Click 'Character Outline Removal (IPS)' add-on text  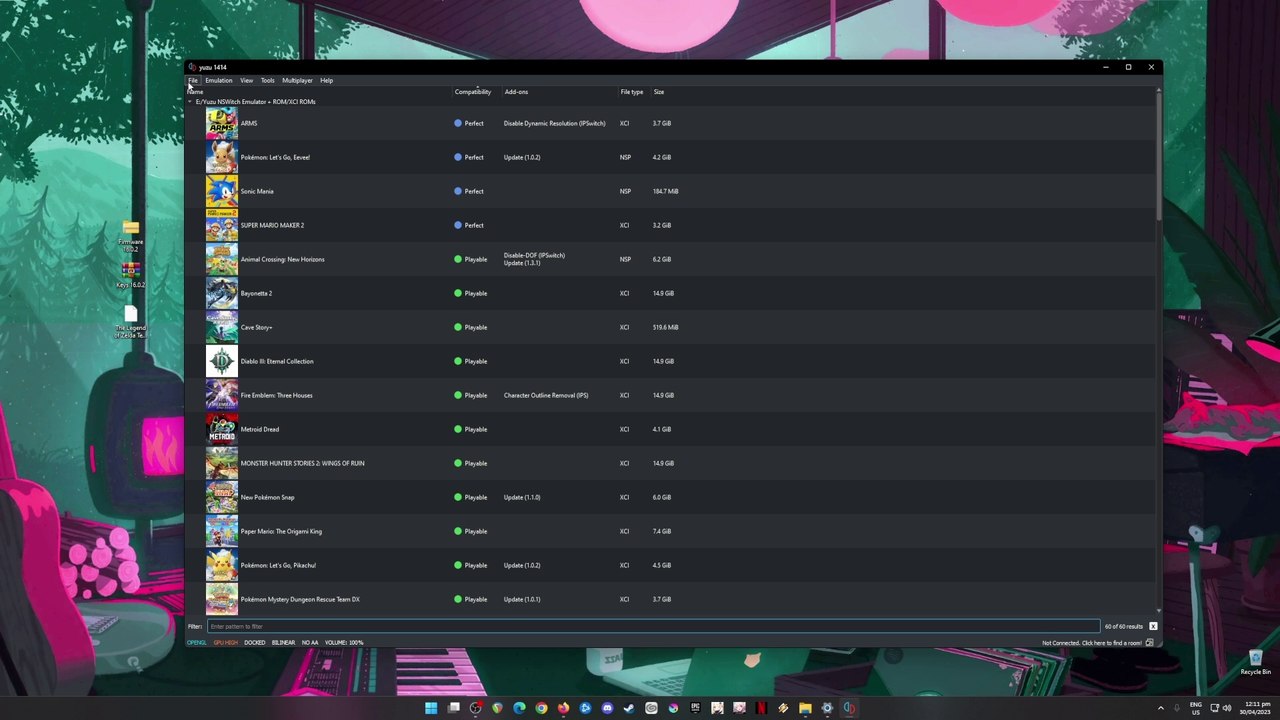coord(546,395)
